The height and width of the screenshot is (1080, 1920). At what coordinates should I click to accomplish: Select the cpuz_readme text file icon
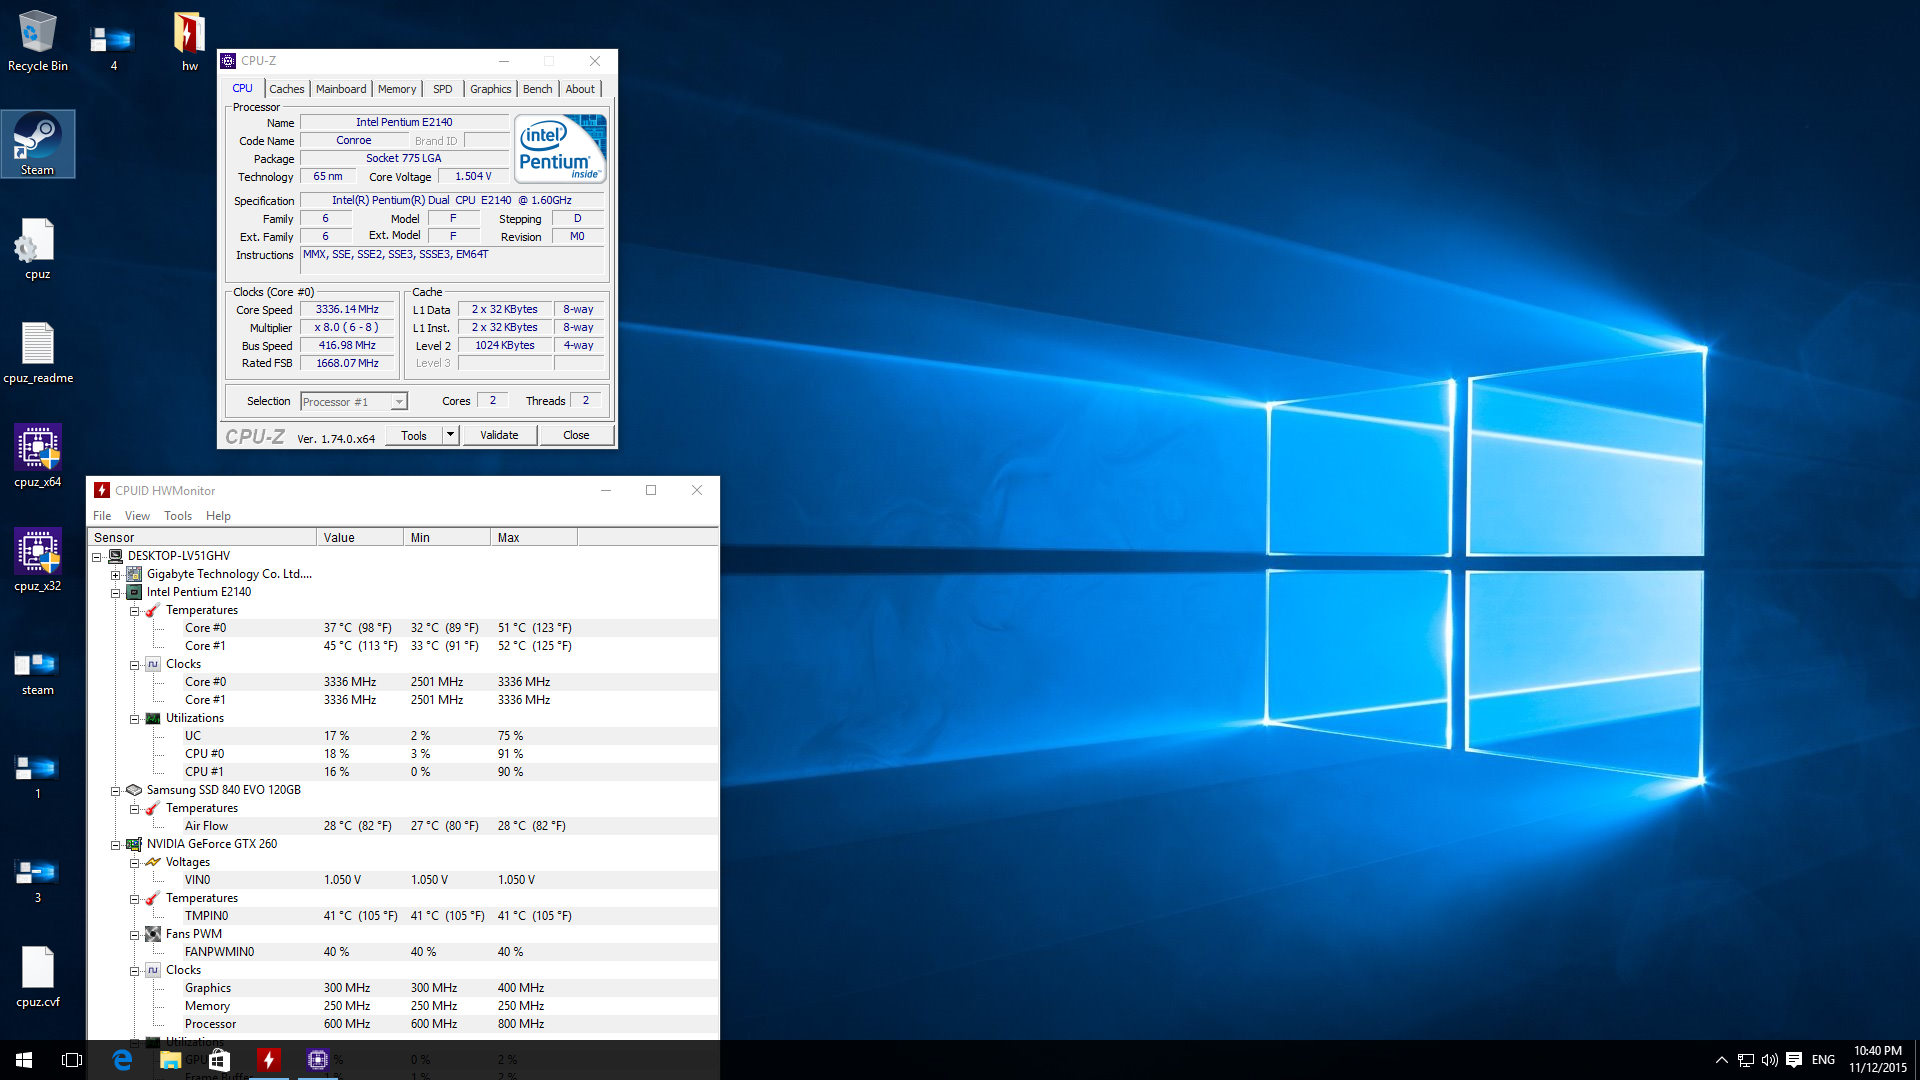[x=38, y=353]
